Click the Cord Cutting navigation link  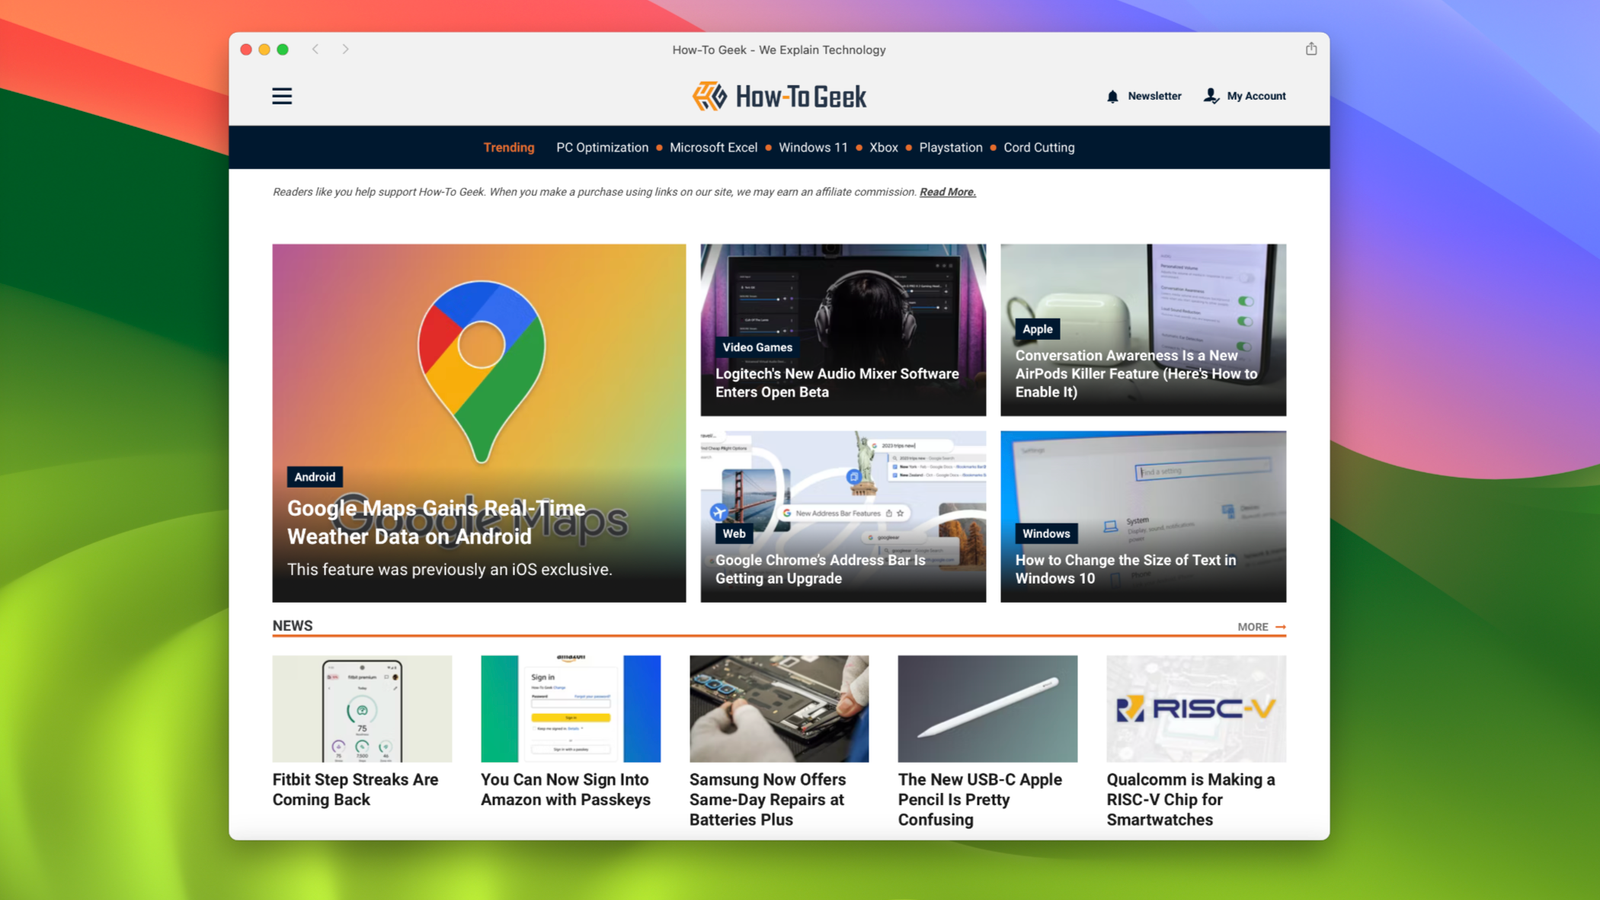point(1039,147)
